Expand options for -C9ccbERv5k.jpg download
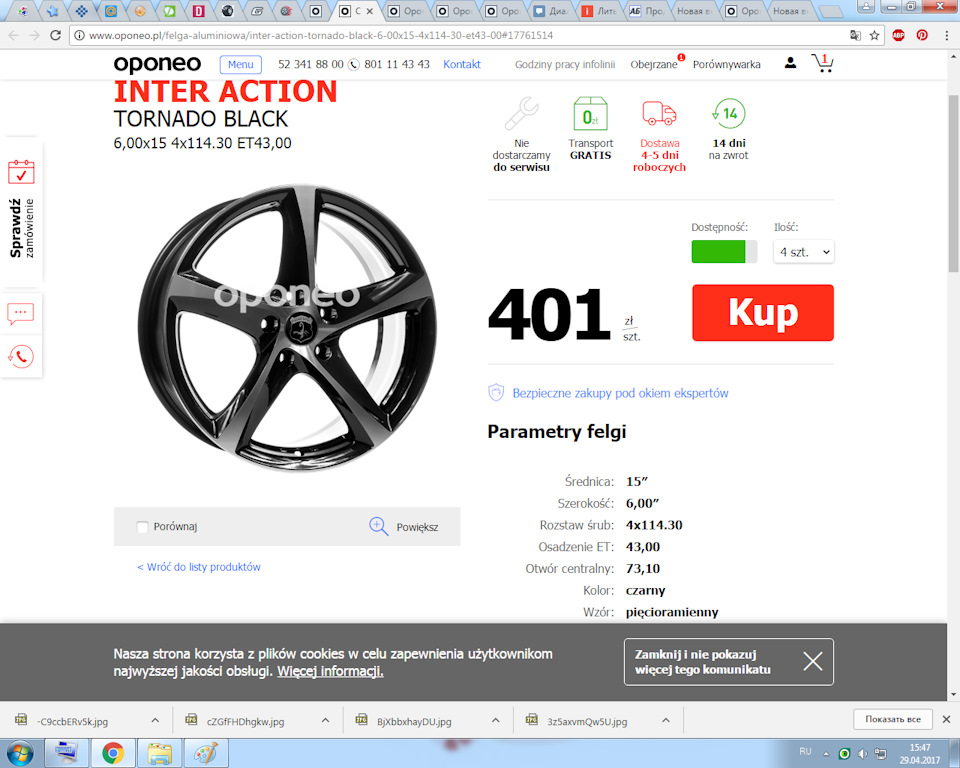Image resolution: width=960 pixels, height=768 pixels. (x=155, y=720)
